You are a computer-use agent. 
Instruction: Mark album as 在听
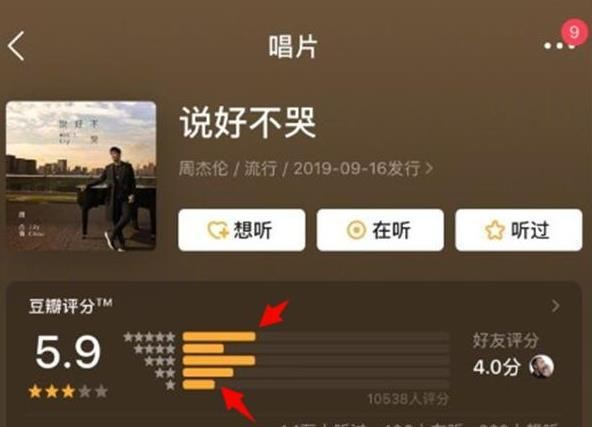(380, 230)
